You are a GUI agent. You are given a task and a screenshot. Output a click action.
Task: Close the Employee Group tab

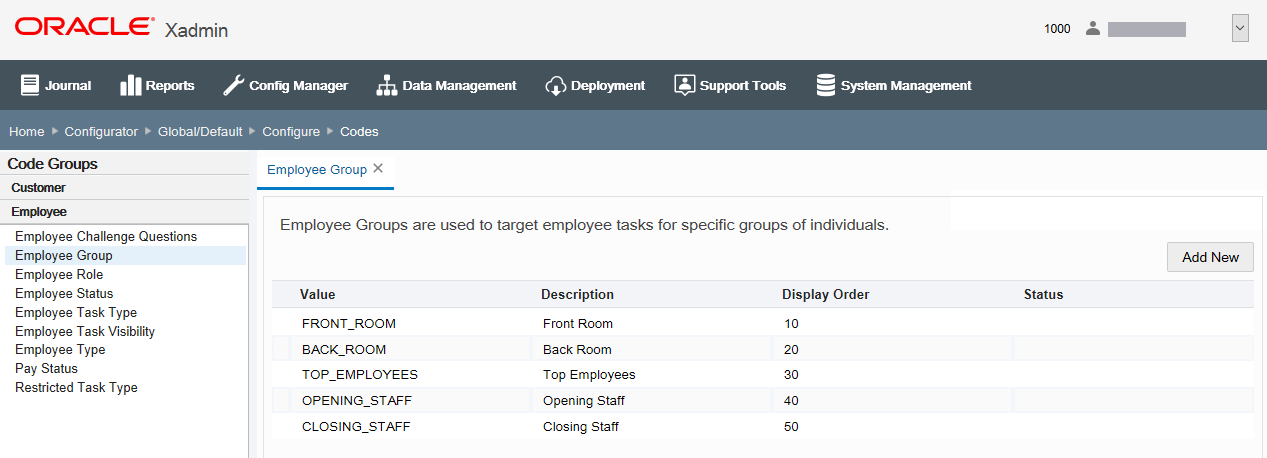pyautogui.click(x=378, y=169)
